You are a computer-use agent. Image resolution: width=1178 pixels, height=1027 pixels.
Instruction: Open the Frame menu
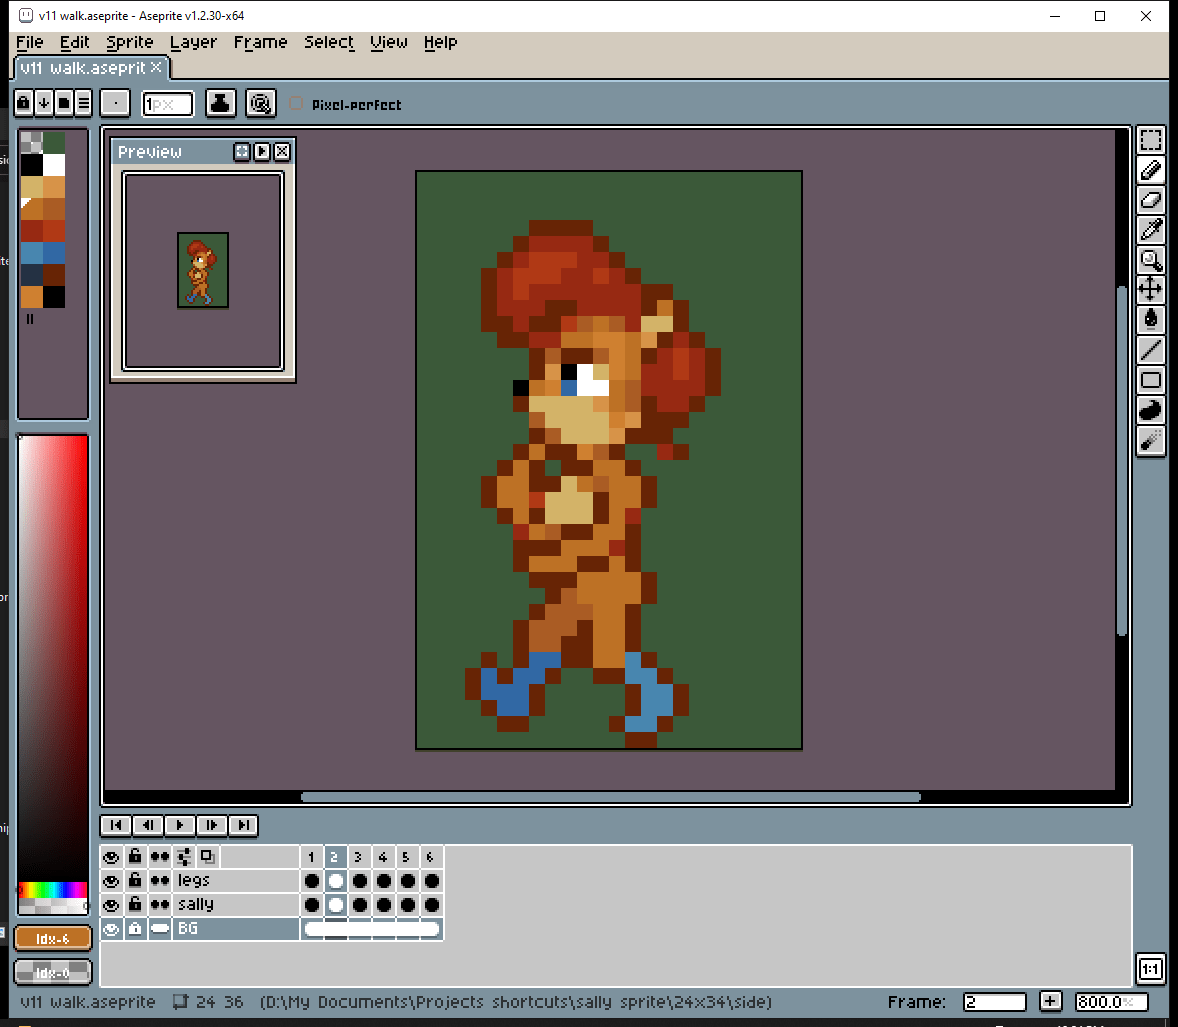260,42
